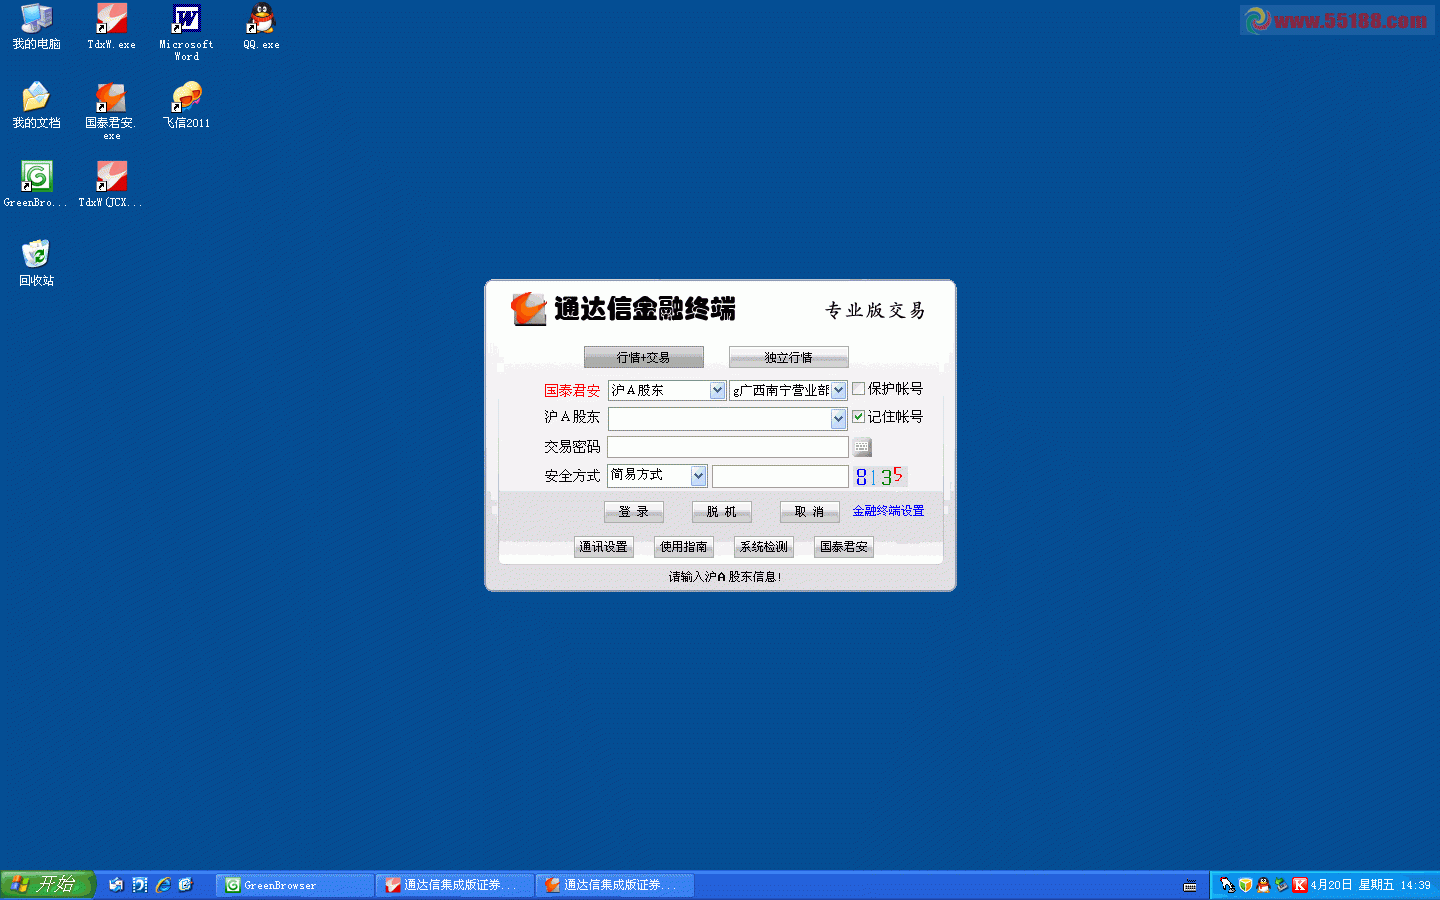Enable the 保护帐号 checkbox
Screen dimensions: 1440x900
(858, 389)
